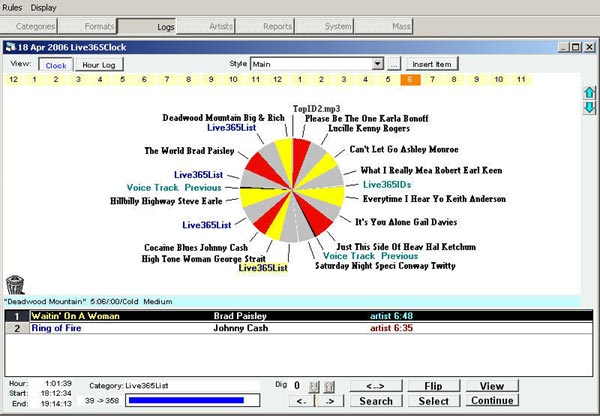Click the Start time 18:12:34

click(56, 393)
